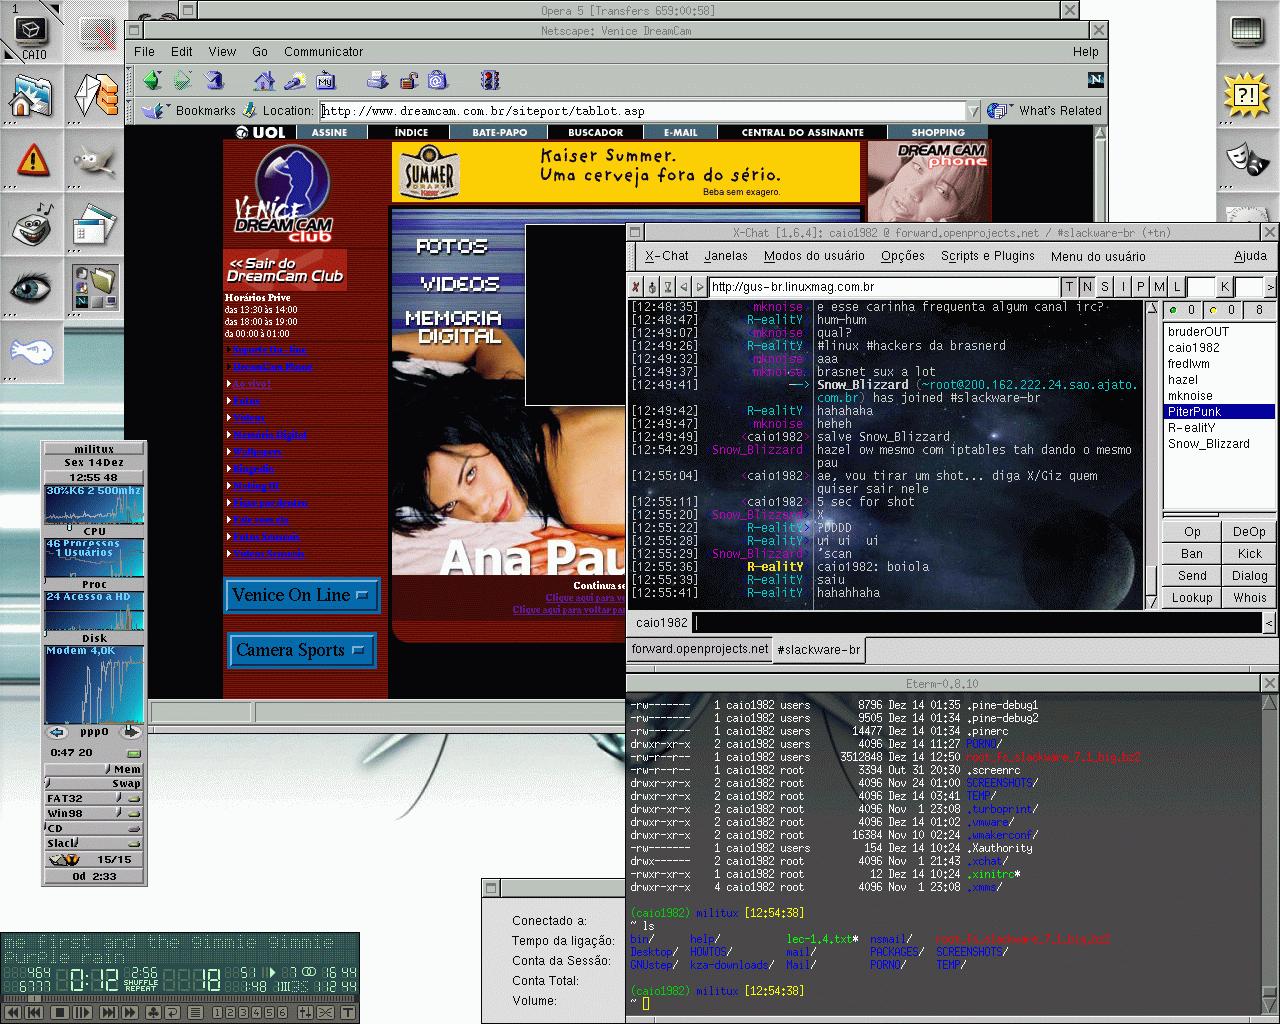The image size is (1280, 1024).
Task: Click Netscape N logo throbber
Action: click(1095, 80)
